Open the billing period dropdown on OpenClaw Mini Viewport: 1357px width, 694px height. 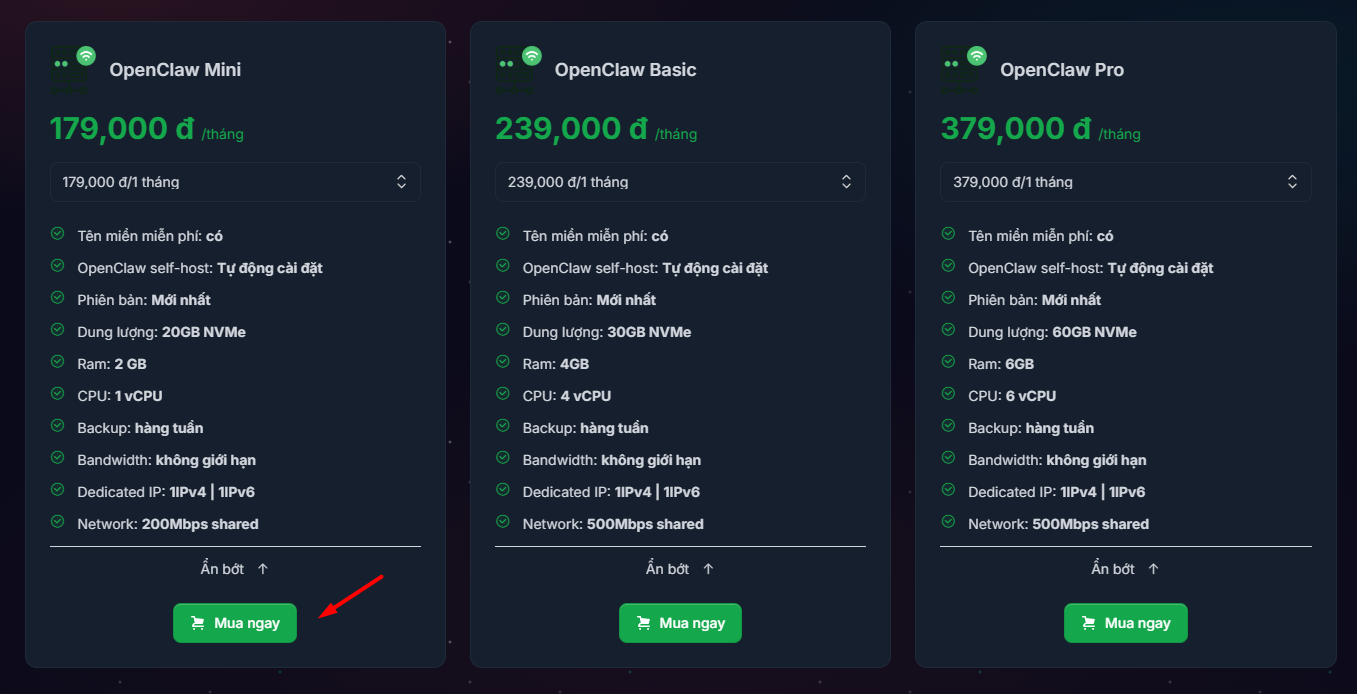(x=235, y=181)
